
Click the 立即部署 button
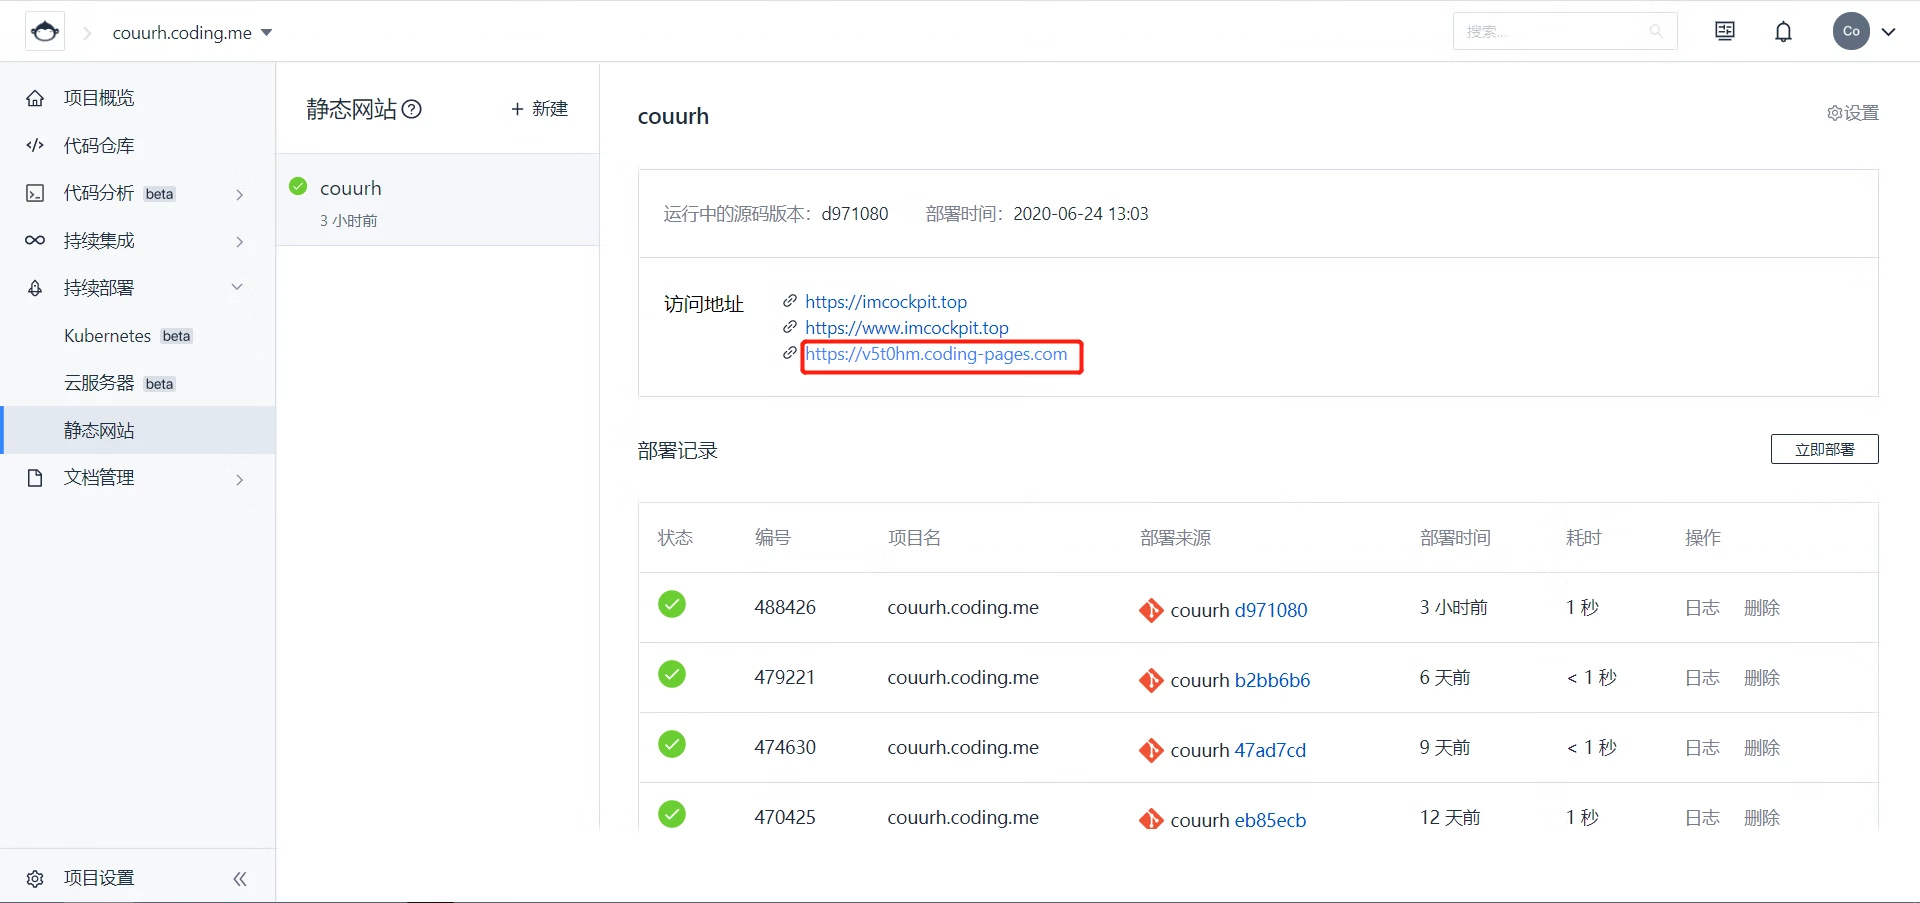(1824, 449)
